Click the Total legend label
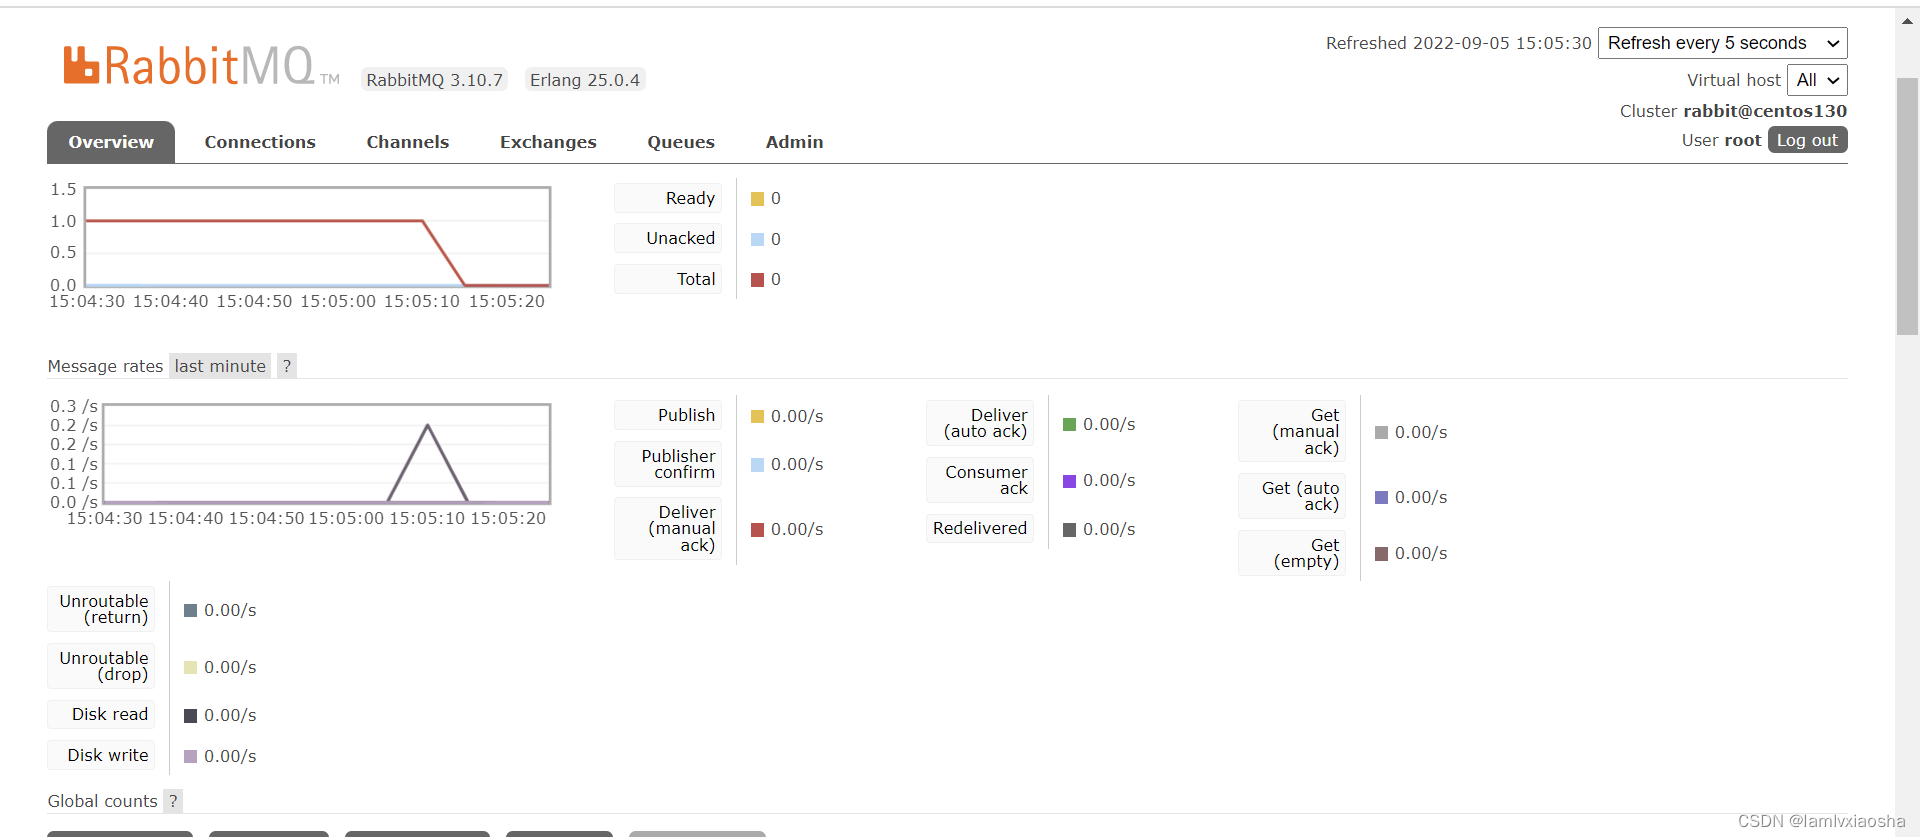Viewport: 1920px width, 837px height. click(x=668, y=279)
